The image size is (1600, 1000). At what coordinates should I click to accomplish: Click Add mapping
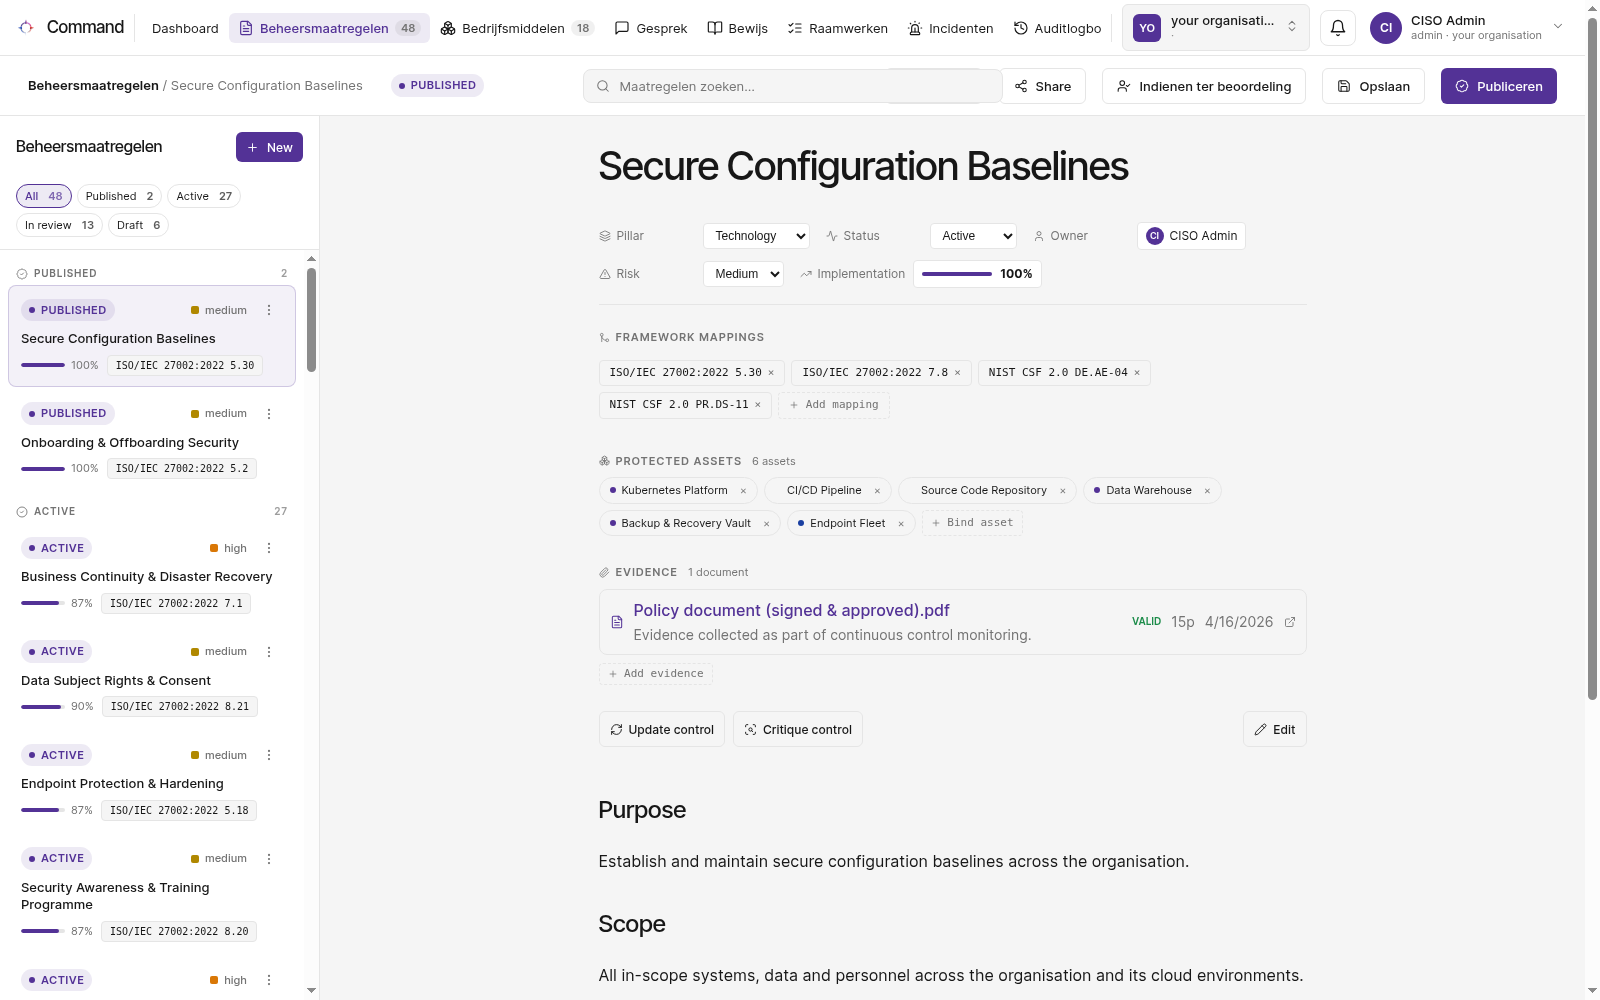point(834,405)
